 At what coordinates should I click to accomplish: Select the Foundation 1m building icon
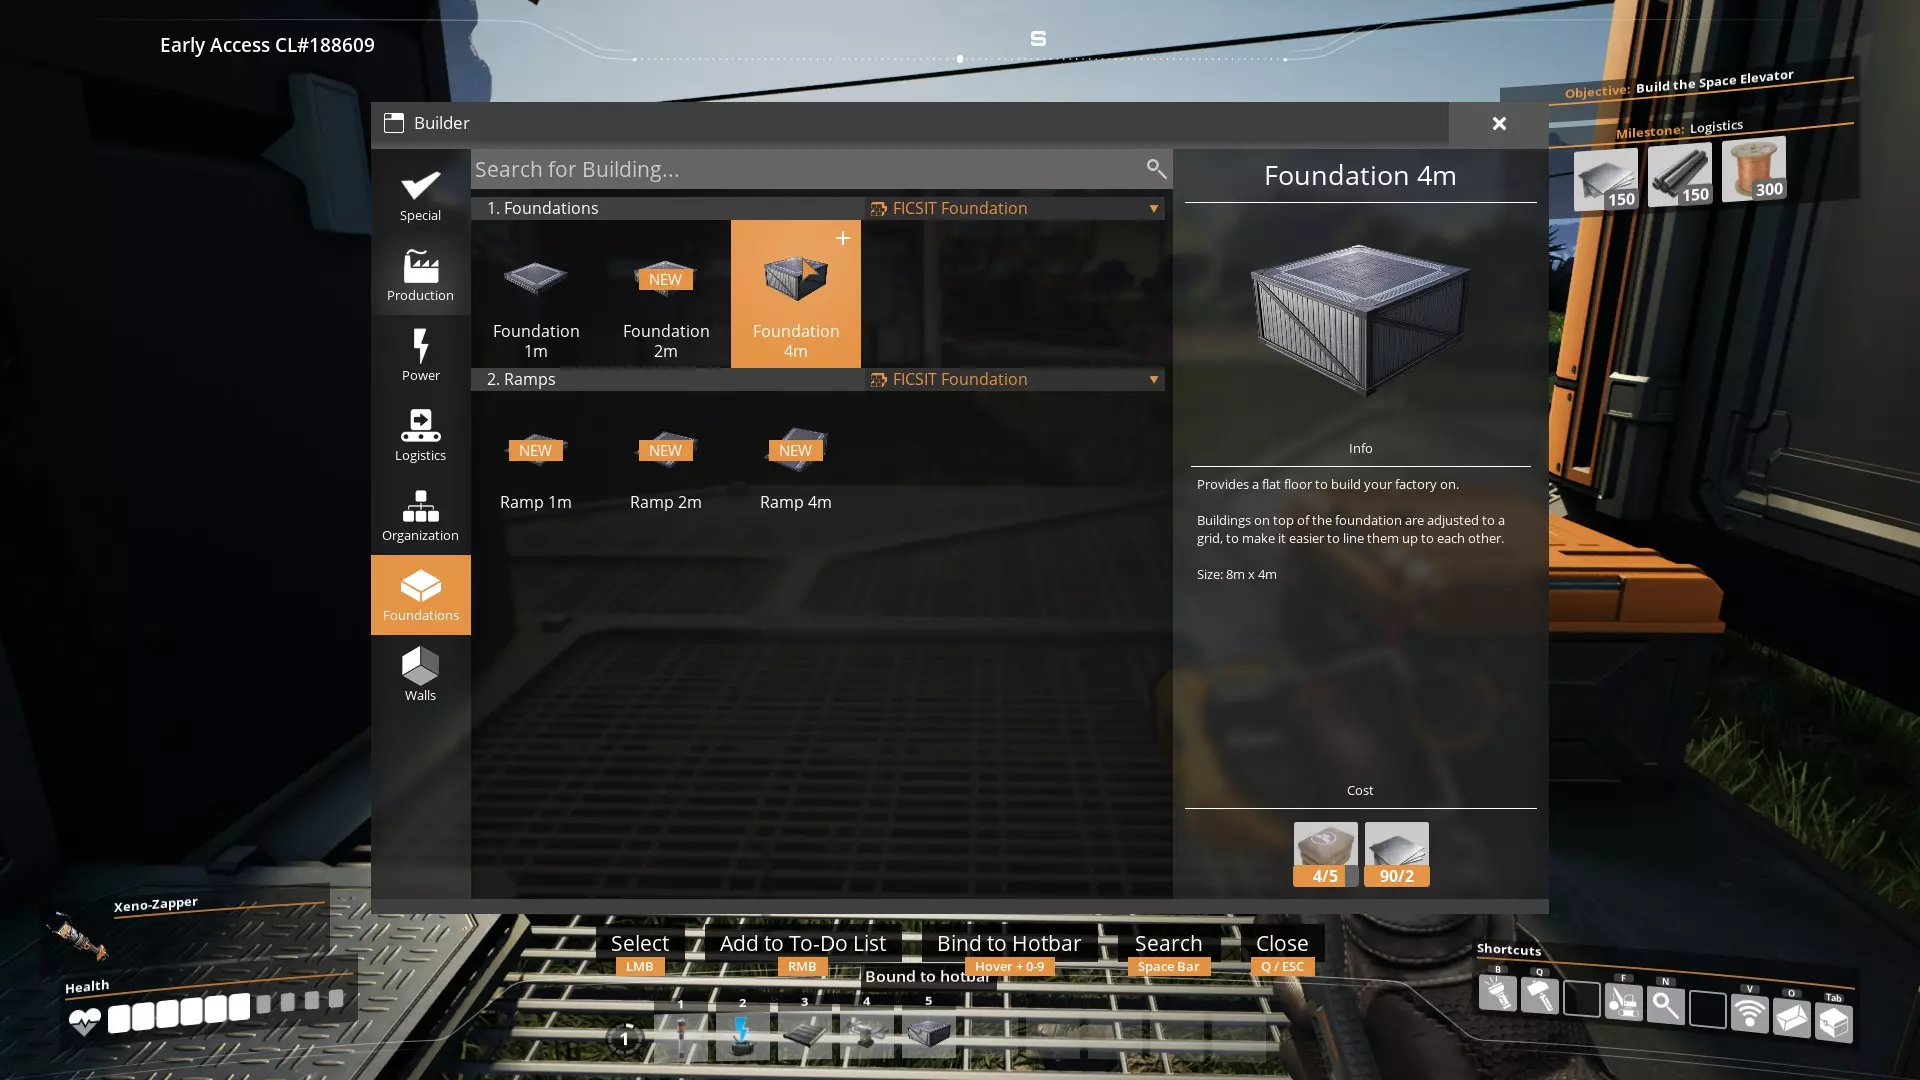pos(536,279)
